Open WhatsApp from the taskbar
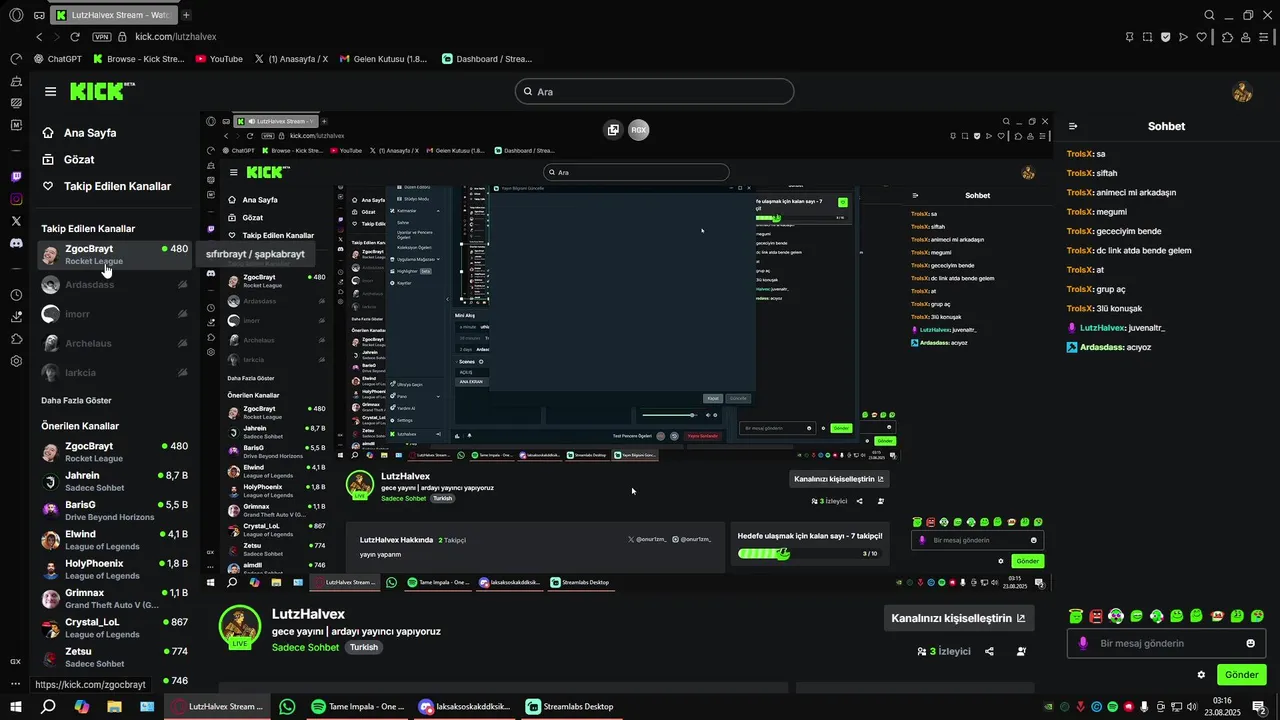1280x720 pixels. (287, 706)
